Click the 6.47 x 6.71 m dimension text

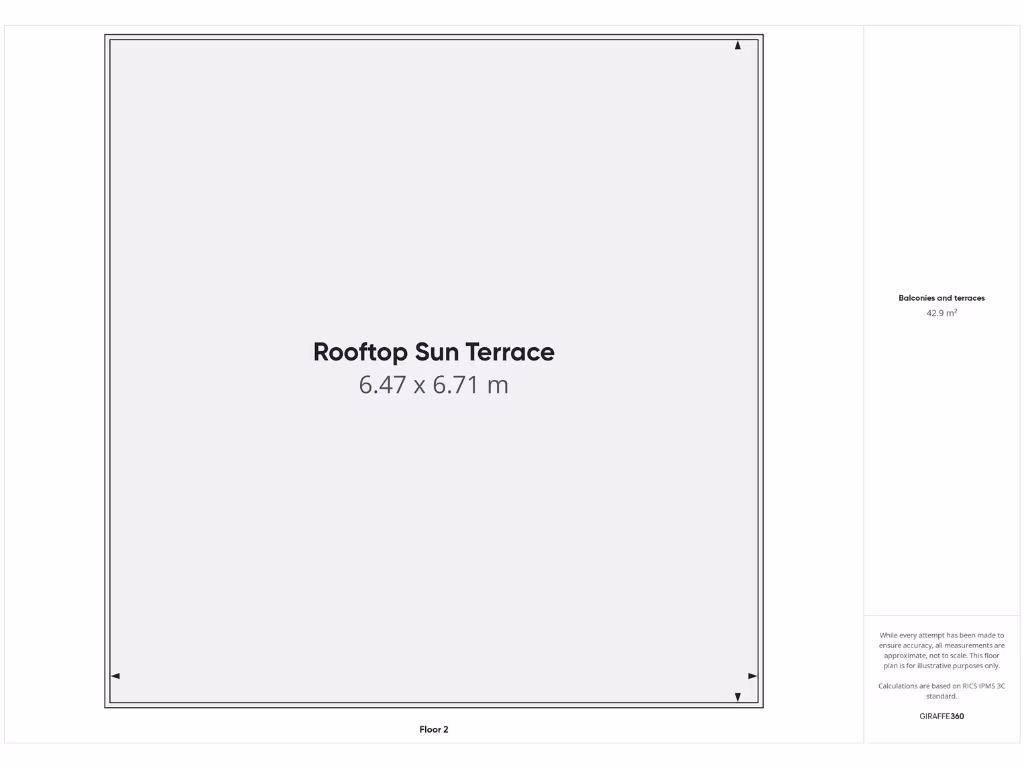433,384
